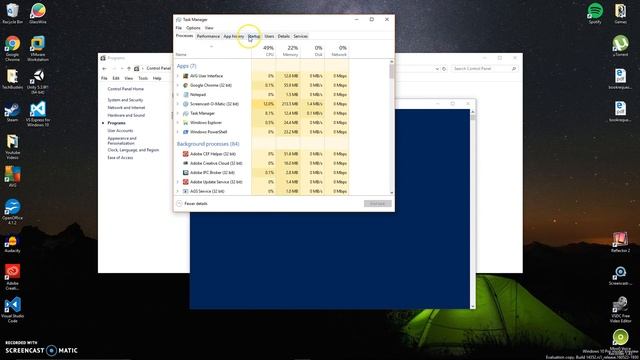Viewport: 640px width, 360px height.
Task: Open the Options menu in Task Manager
Action: (193, 28)
